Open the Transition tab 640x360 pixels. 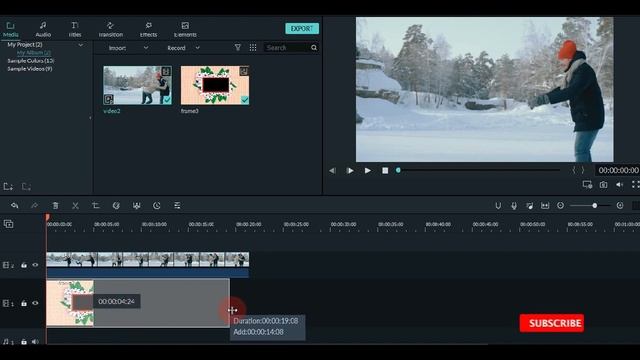[111, 29]
